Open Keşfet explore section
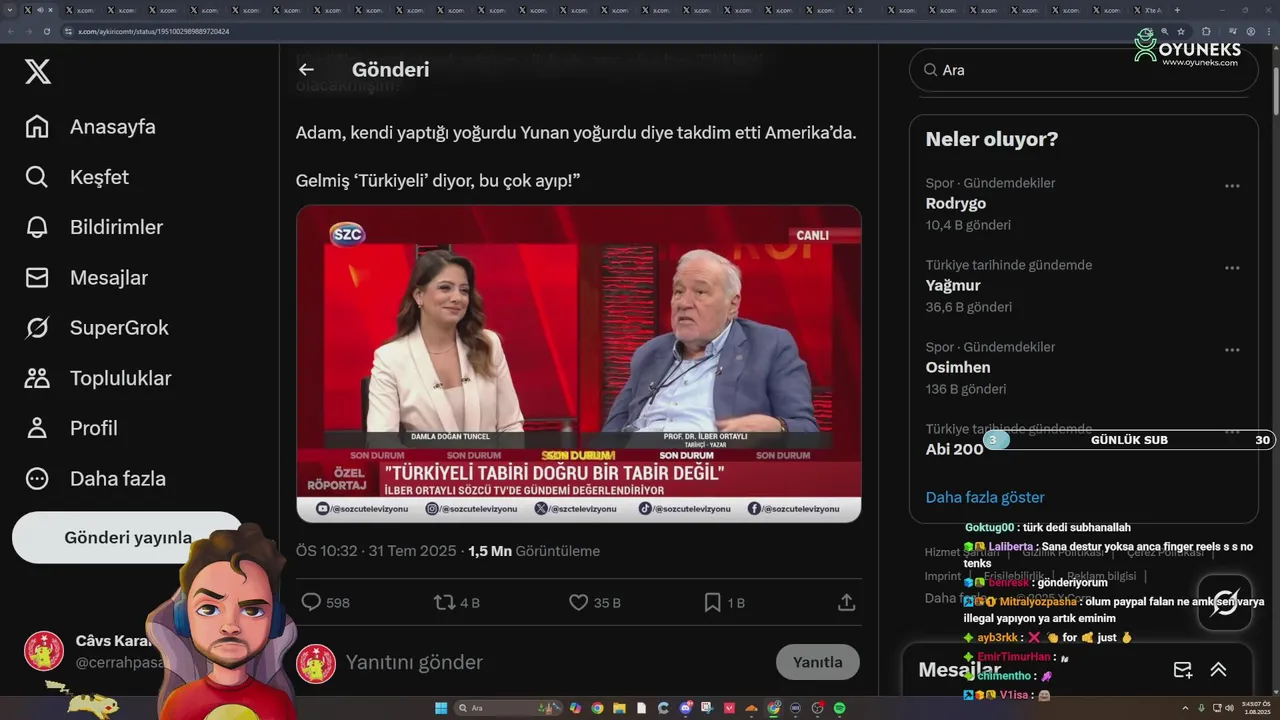This screenshot has width=1280, height=720. pyautogui.click(x=77, y=177)
